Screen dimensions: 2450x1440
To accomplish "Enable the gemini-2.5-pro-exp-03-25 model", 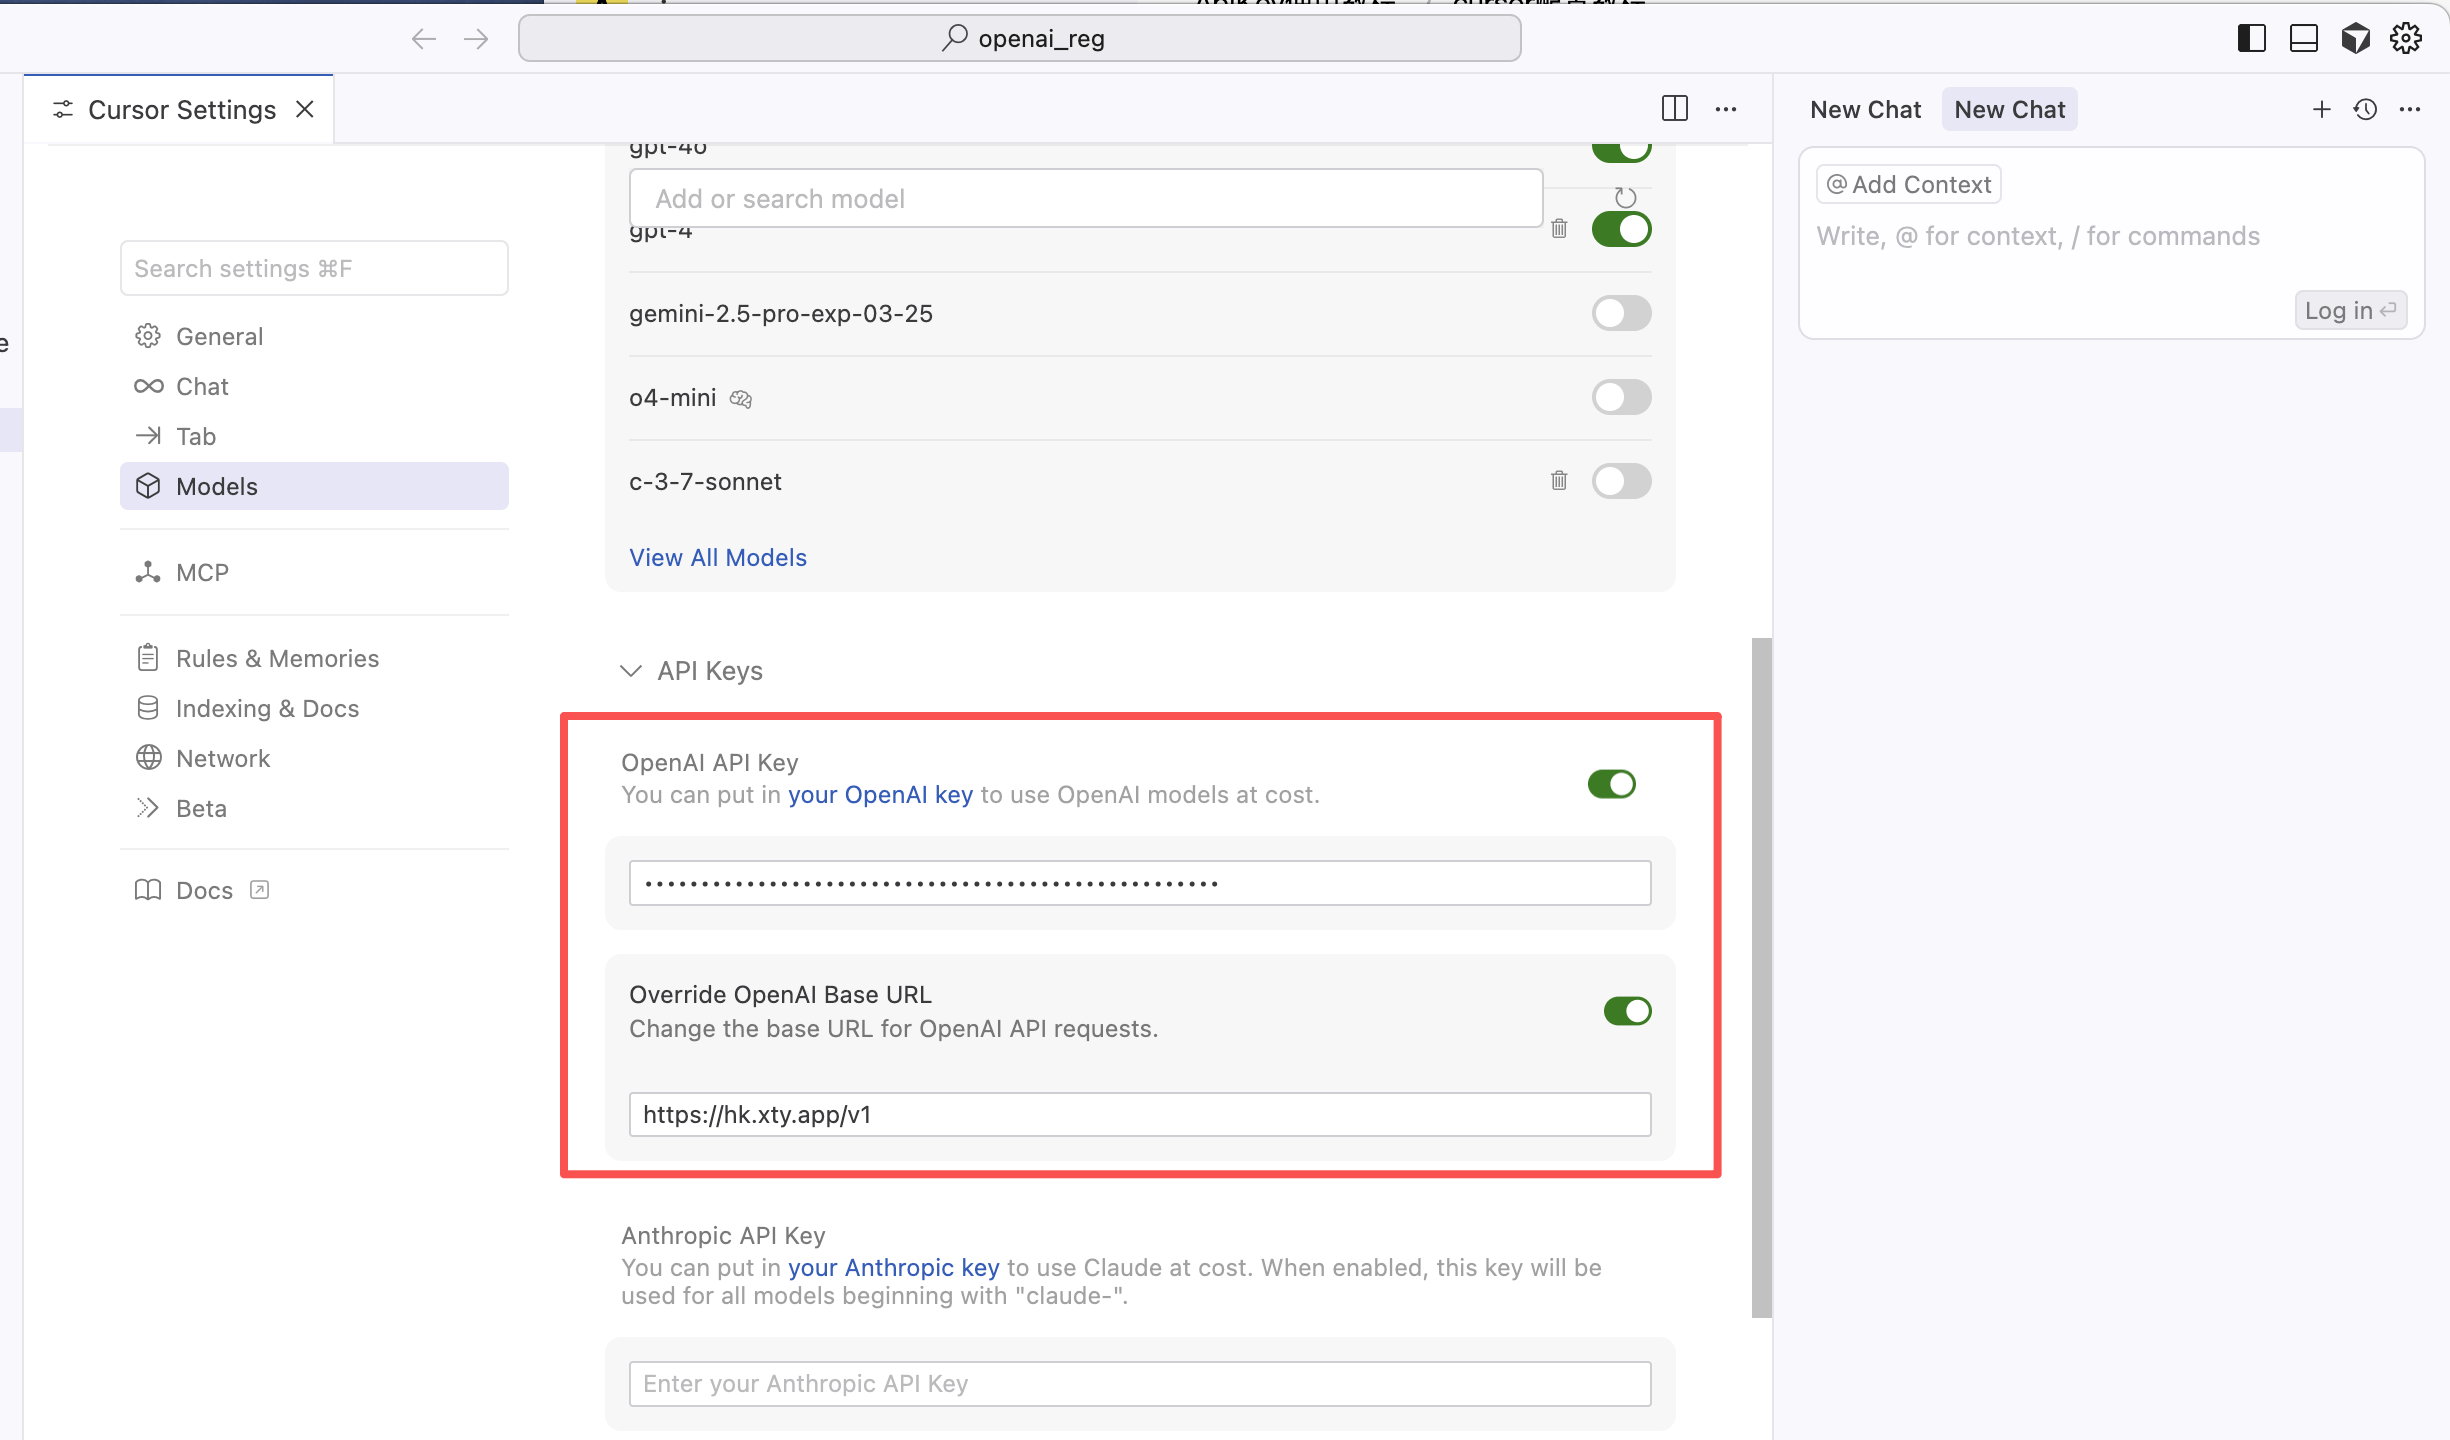I will 1621,313.
